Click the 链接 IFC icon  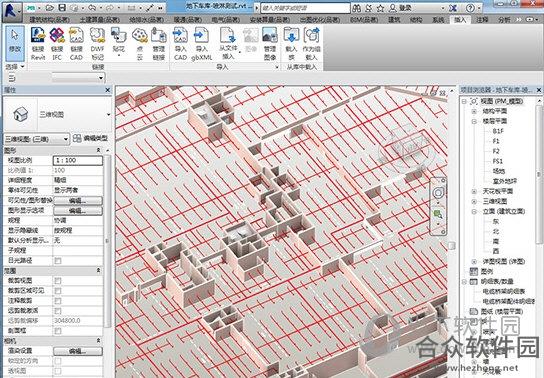(57, 44)
